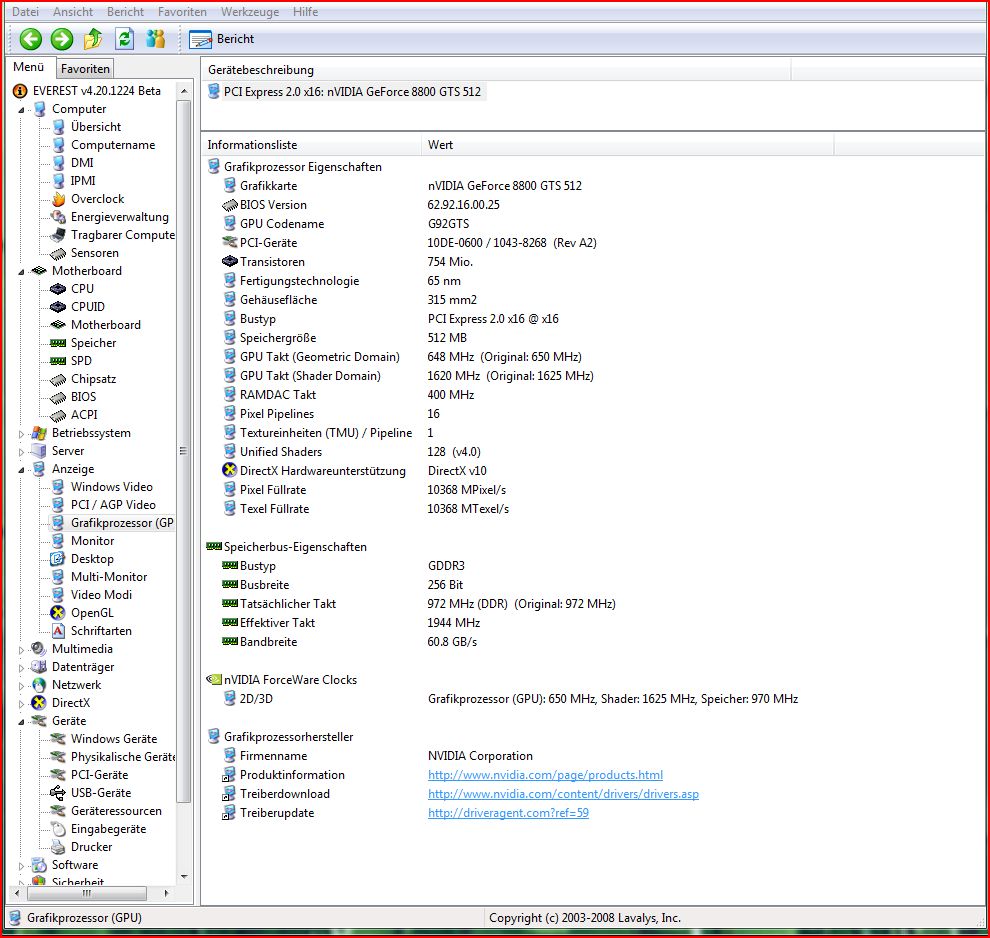Click the Netzwerk globe icon

pos(39,685)
